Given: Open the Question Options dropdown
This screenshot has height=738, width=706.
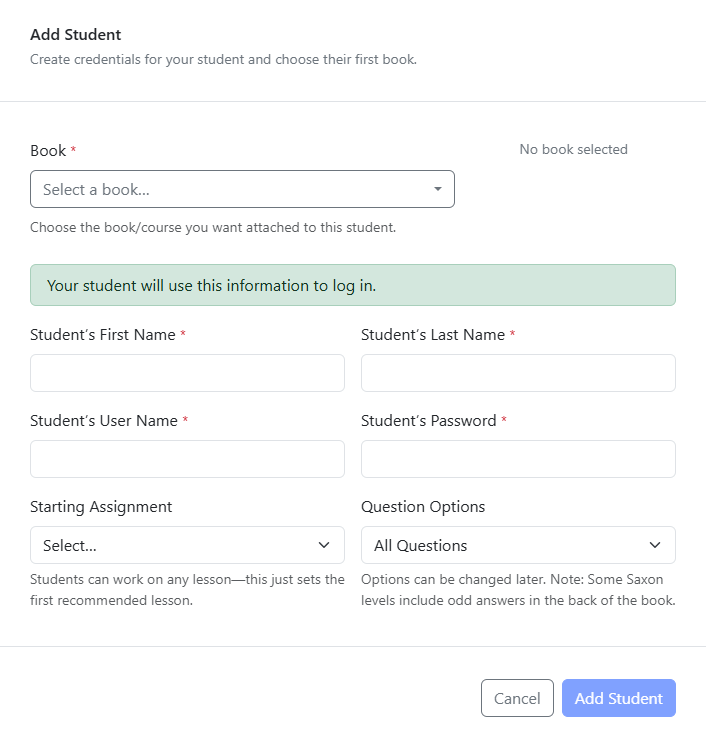Looking at the screenshot, I should coord(518,545).
